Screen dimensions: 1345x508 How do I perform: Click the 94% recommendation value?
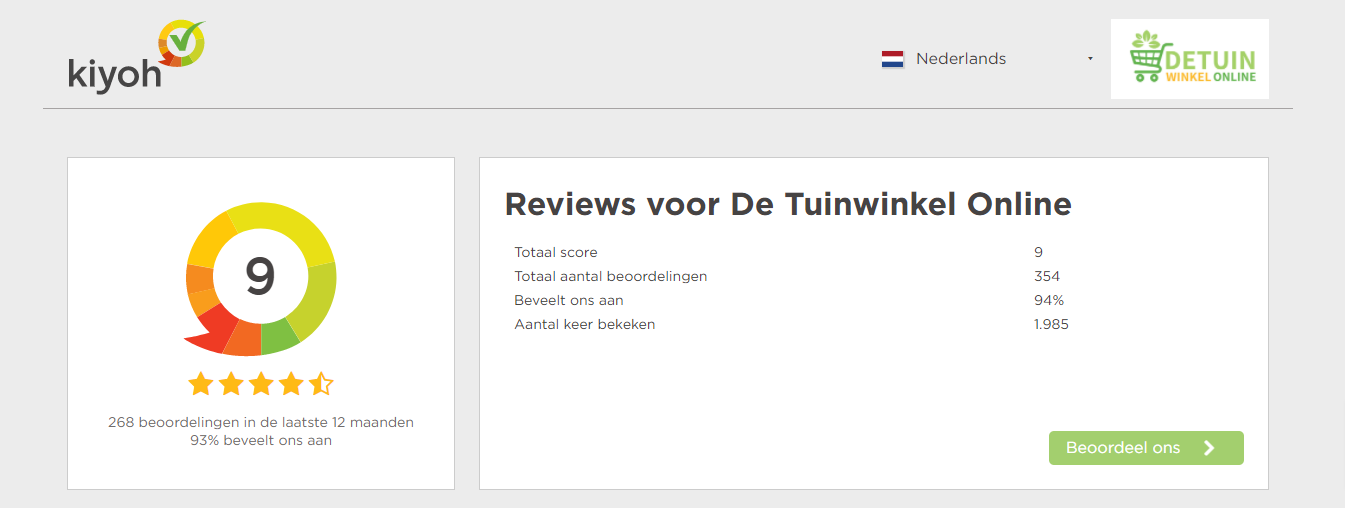click(1048, 300)
